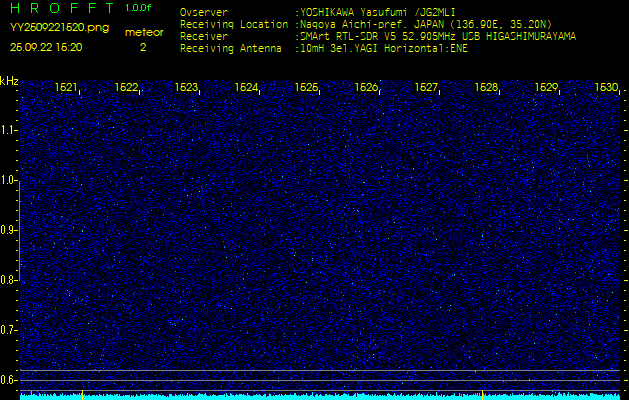
Task: Select the 0.8 frequency axis label
Action: coord(9,280)
